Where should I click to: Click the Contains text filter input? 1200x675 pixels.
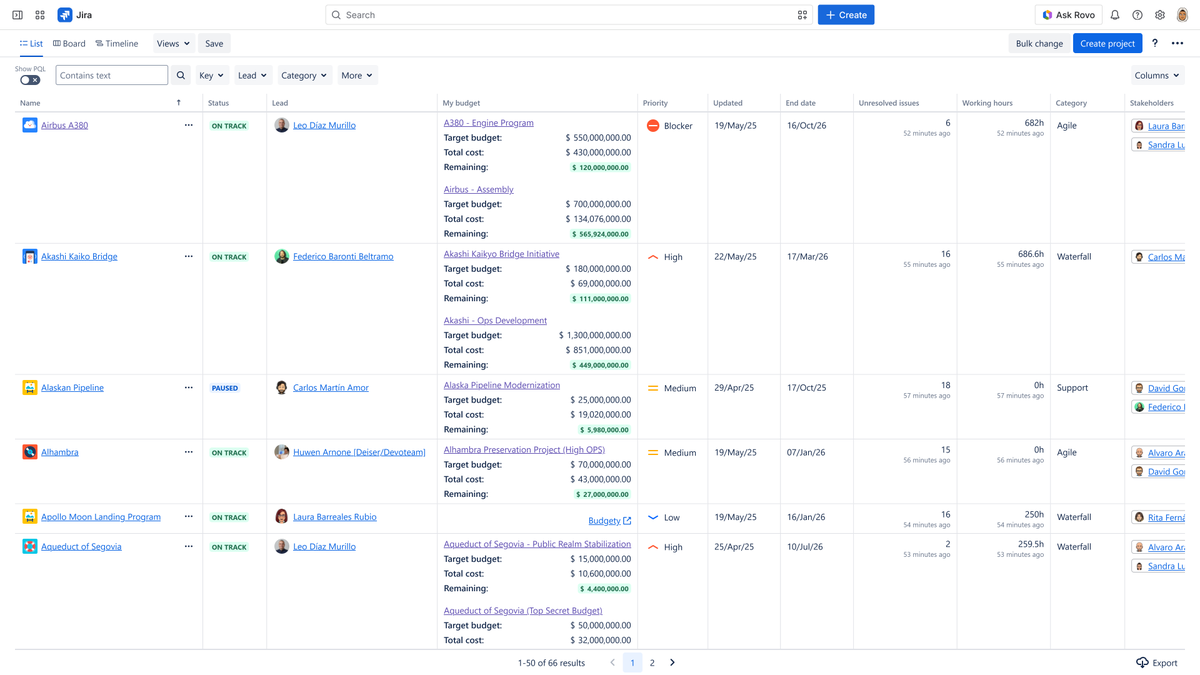(111, 75)
